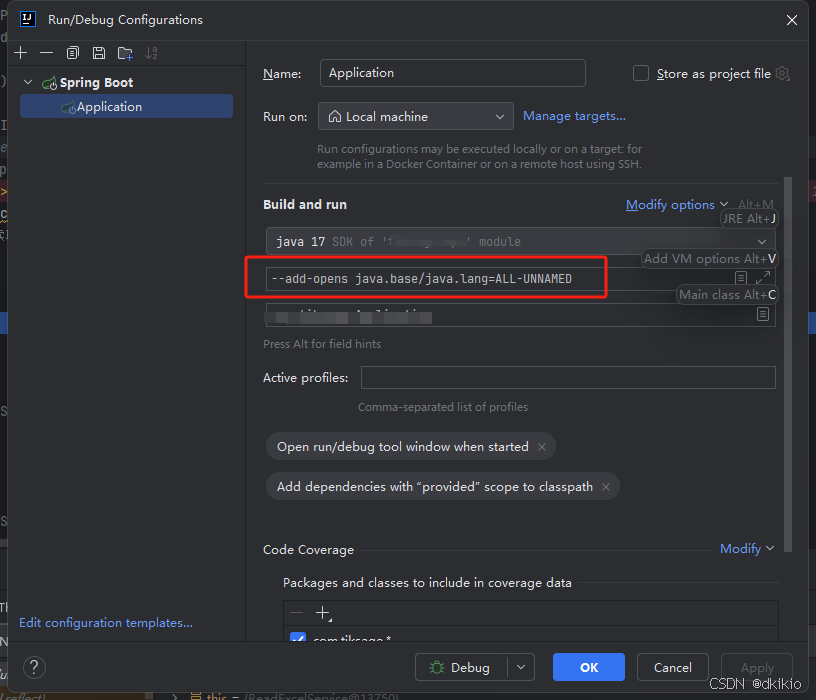Open the Run on Local machine dropdown
The height and width of the screenshot is (700, 816).
415,116
